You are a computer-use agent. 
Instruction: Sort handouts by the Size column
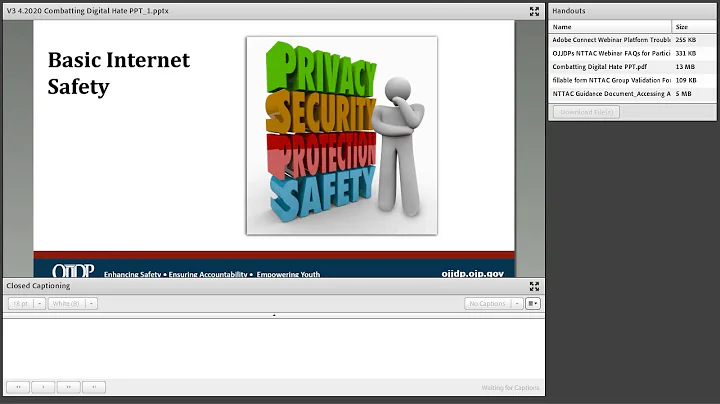694,27
